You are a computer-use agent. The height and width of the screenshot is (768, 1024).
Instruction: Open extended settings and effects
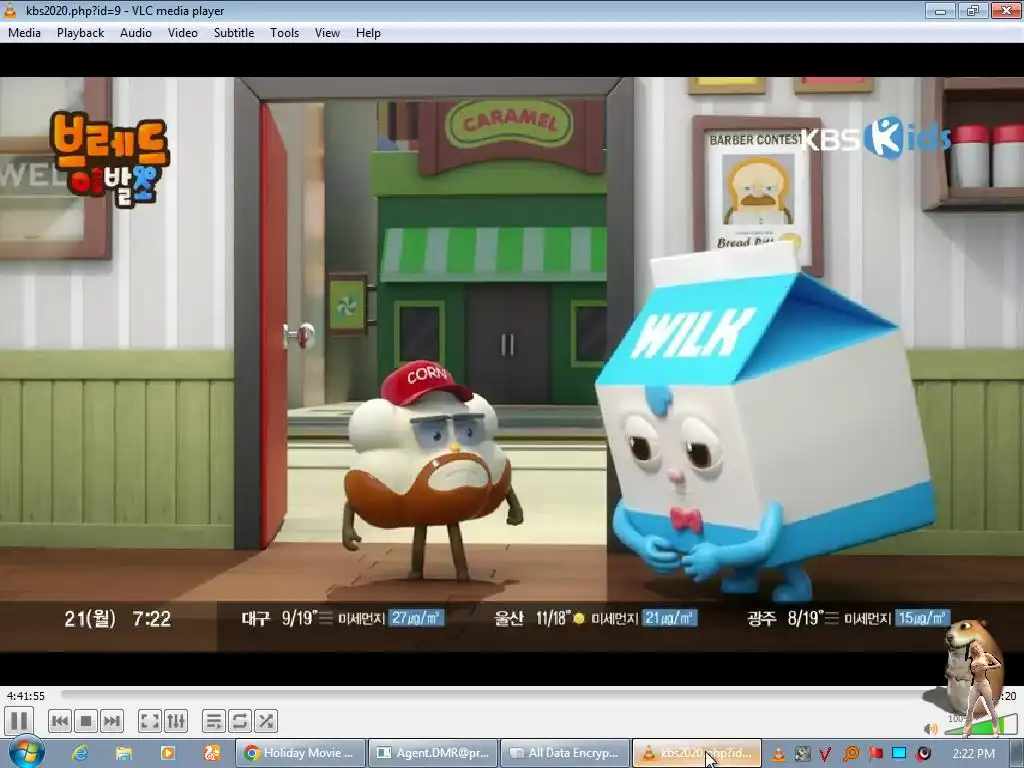point(176,721)
